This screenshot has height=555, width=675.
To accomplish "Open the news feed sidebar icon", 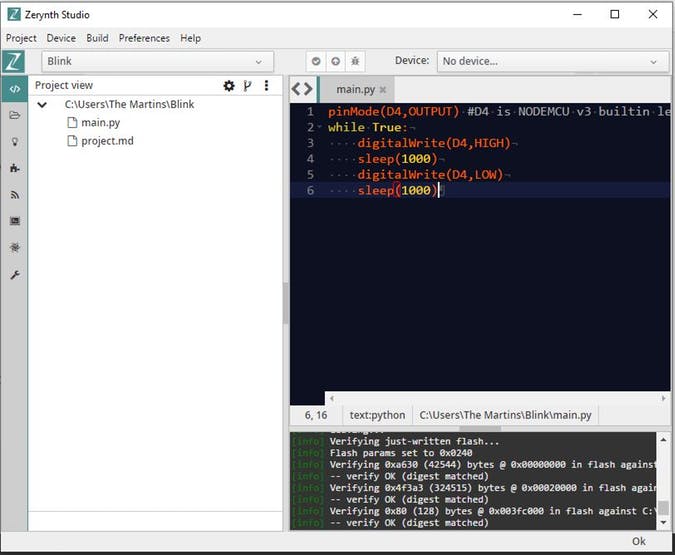I will coord(15,195).
